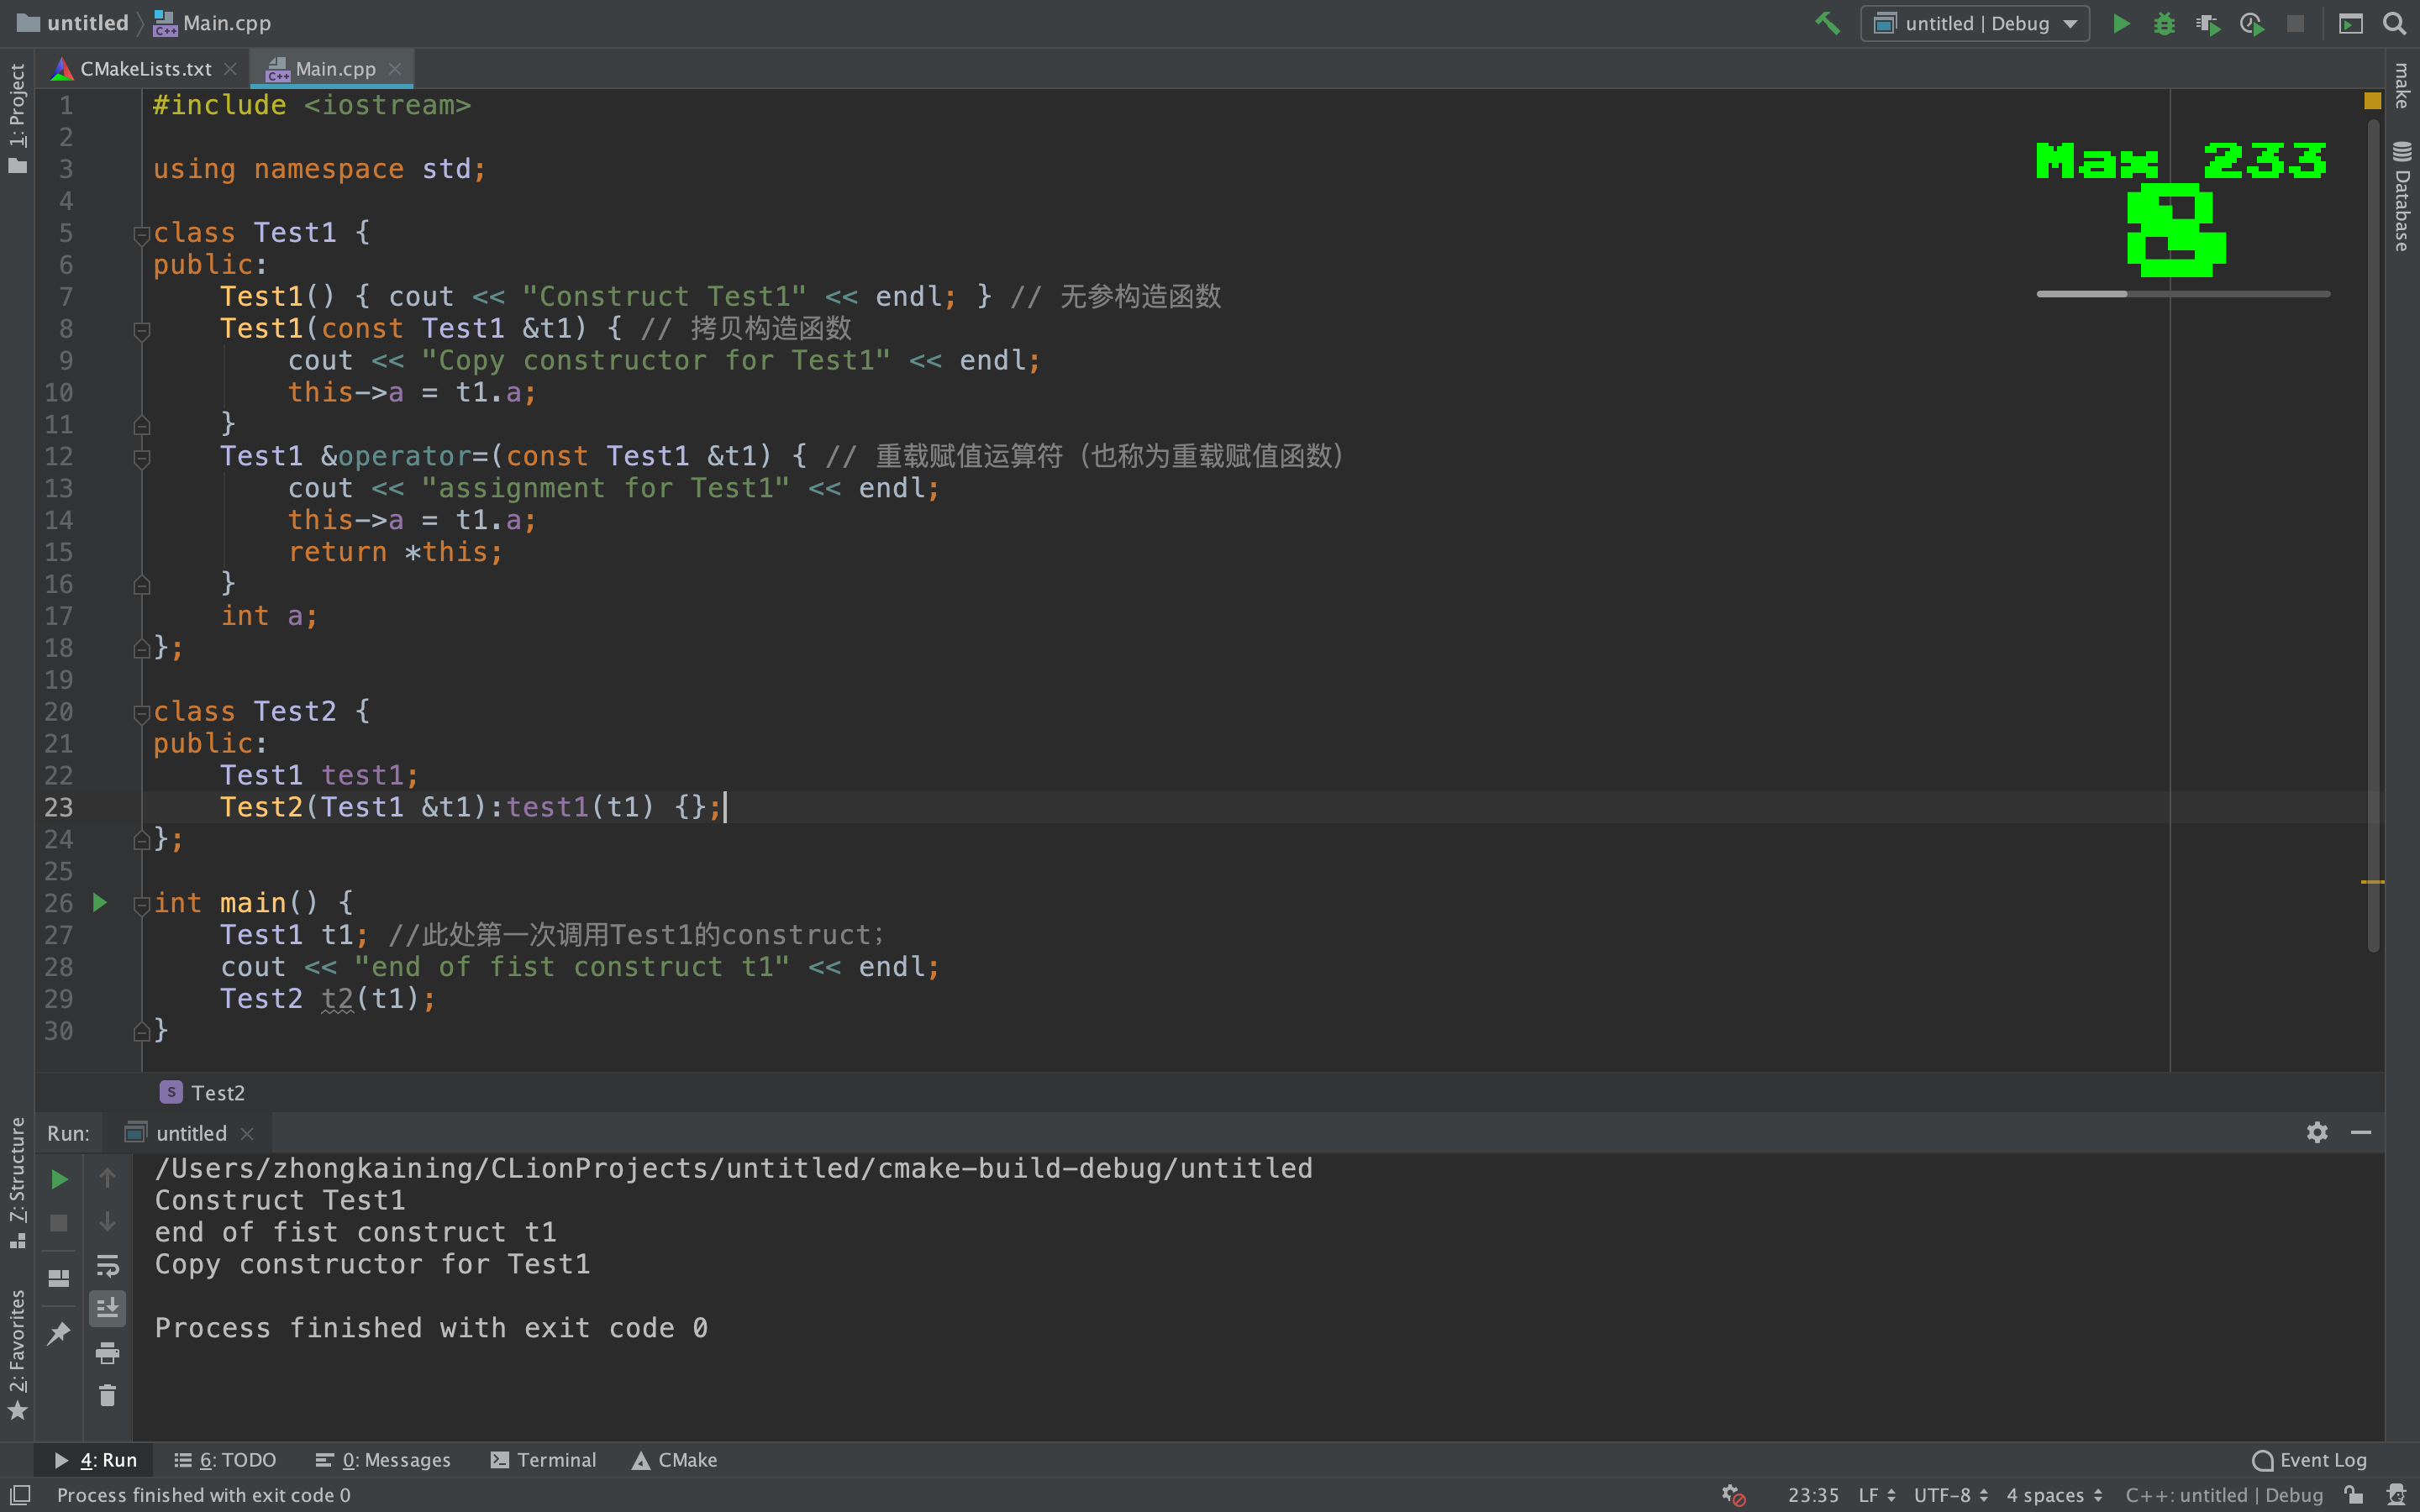Click the untitled project breadcrumb at top
The width and height of the screenshot is (2420, 1512).
coord(73,23)
